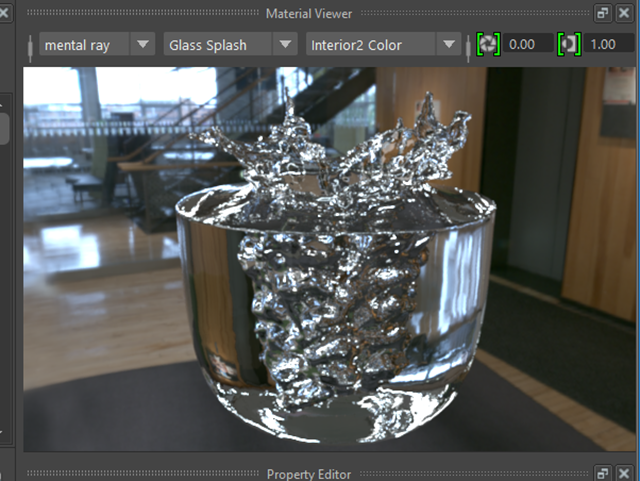Click the toolbar grip handle before exposure icon
The height and width of the screenshot is (481, 640).
point(468,48)
